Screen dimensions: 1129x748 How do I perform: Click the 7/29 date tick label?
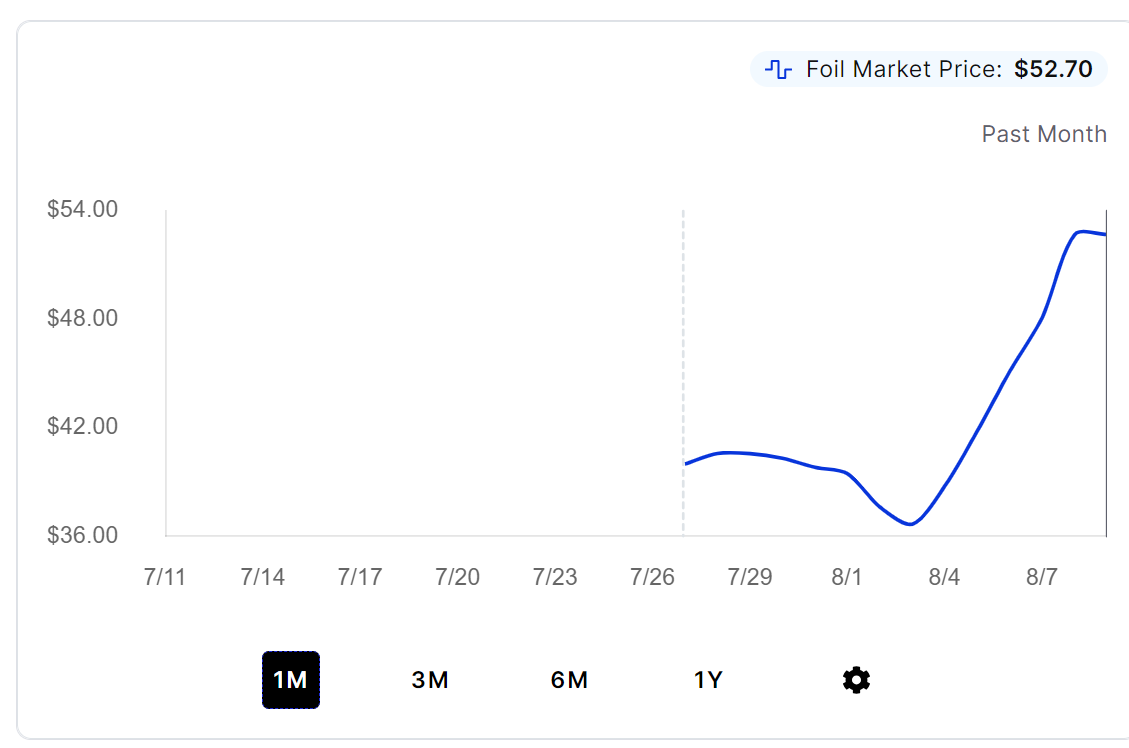750,577
